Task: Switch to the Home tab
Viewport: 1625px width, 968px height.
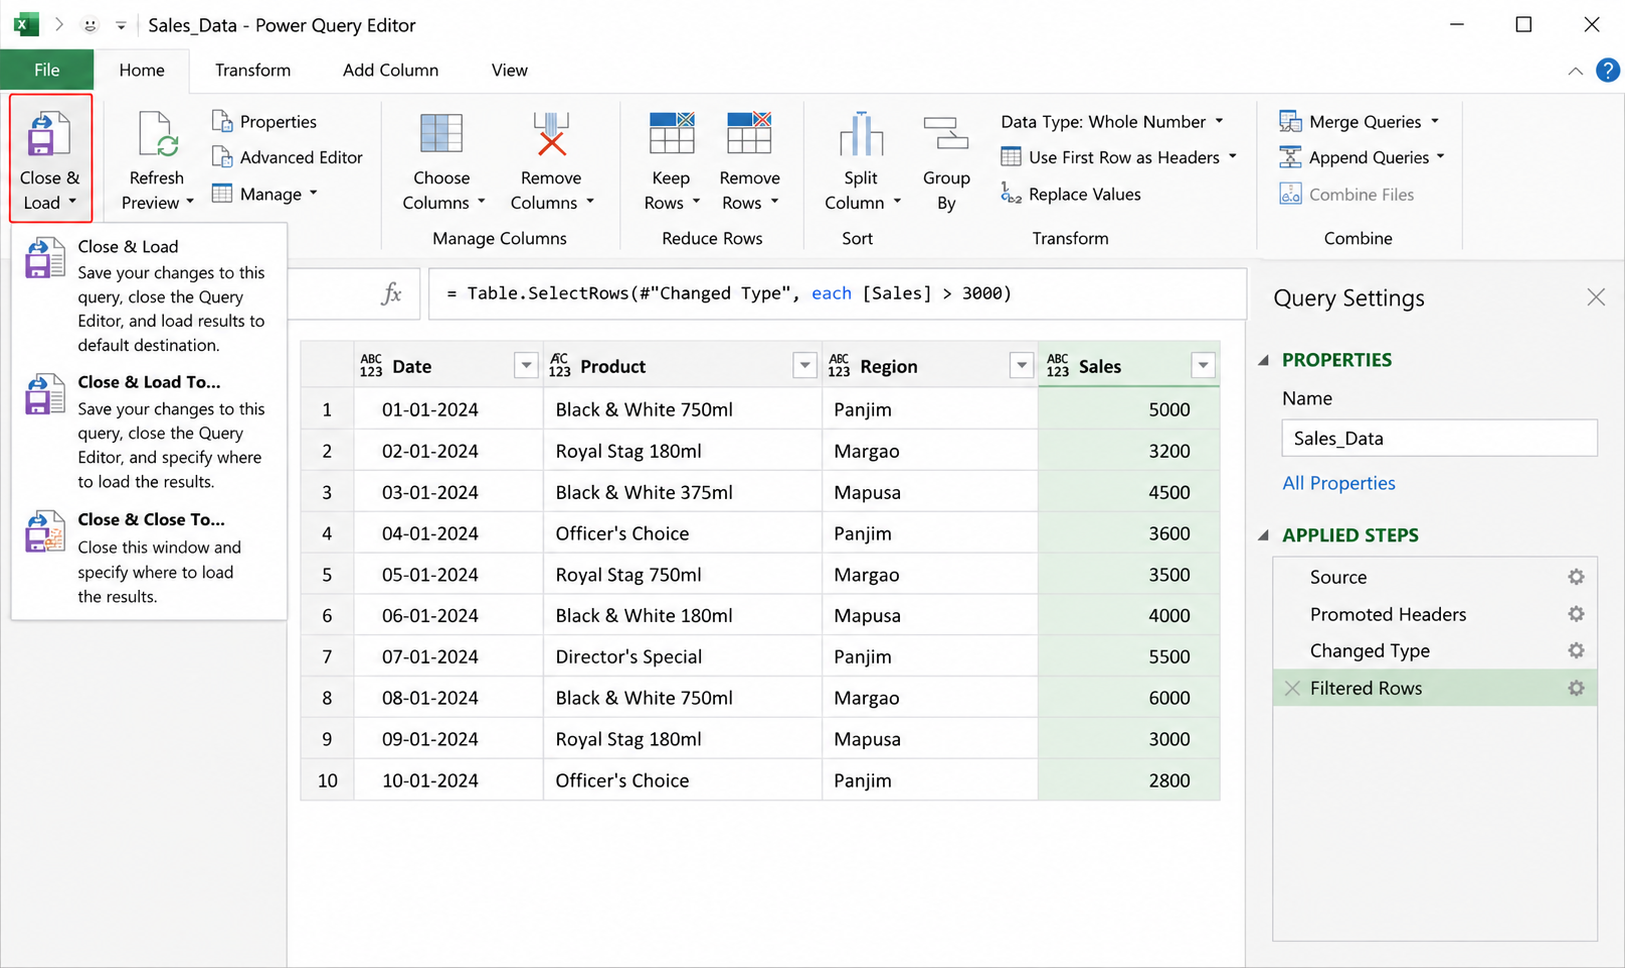Action: (x=142, y=70)
